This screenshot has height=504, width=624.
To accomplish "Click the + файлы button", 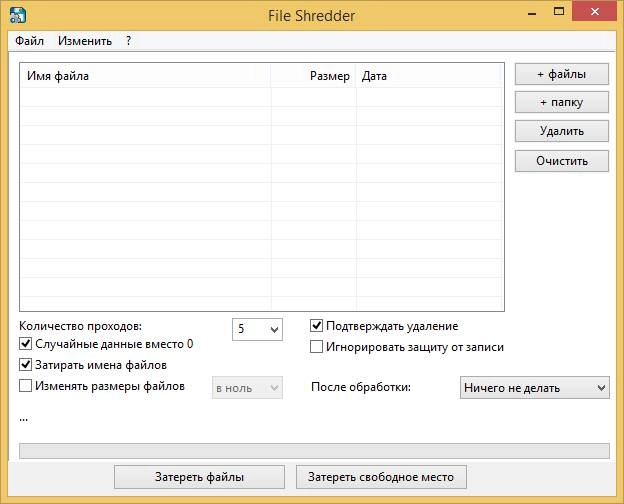I will click(562, 74).
